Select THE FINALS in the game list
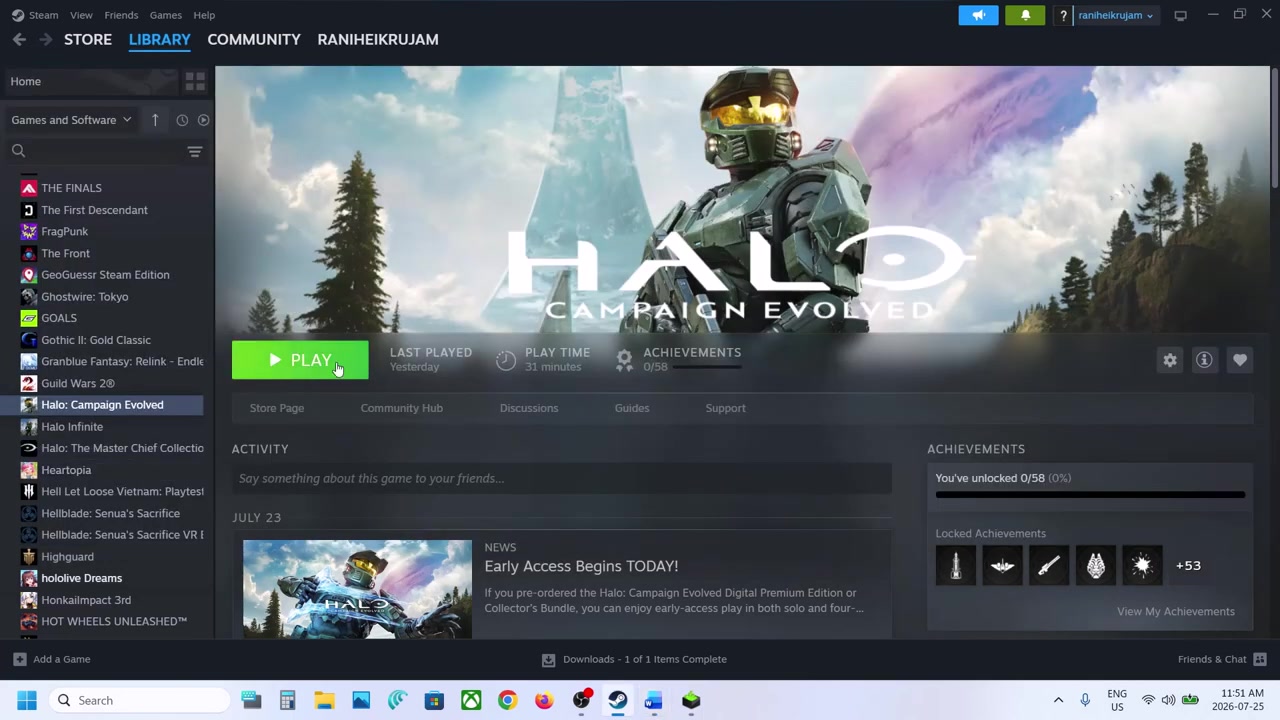 pos(71,188)
